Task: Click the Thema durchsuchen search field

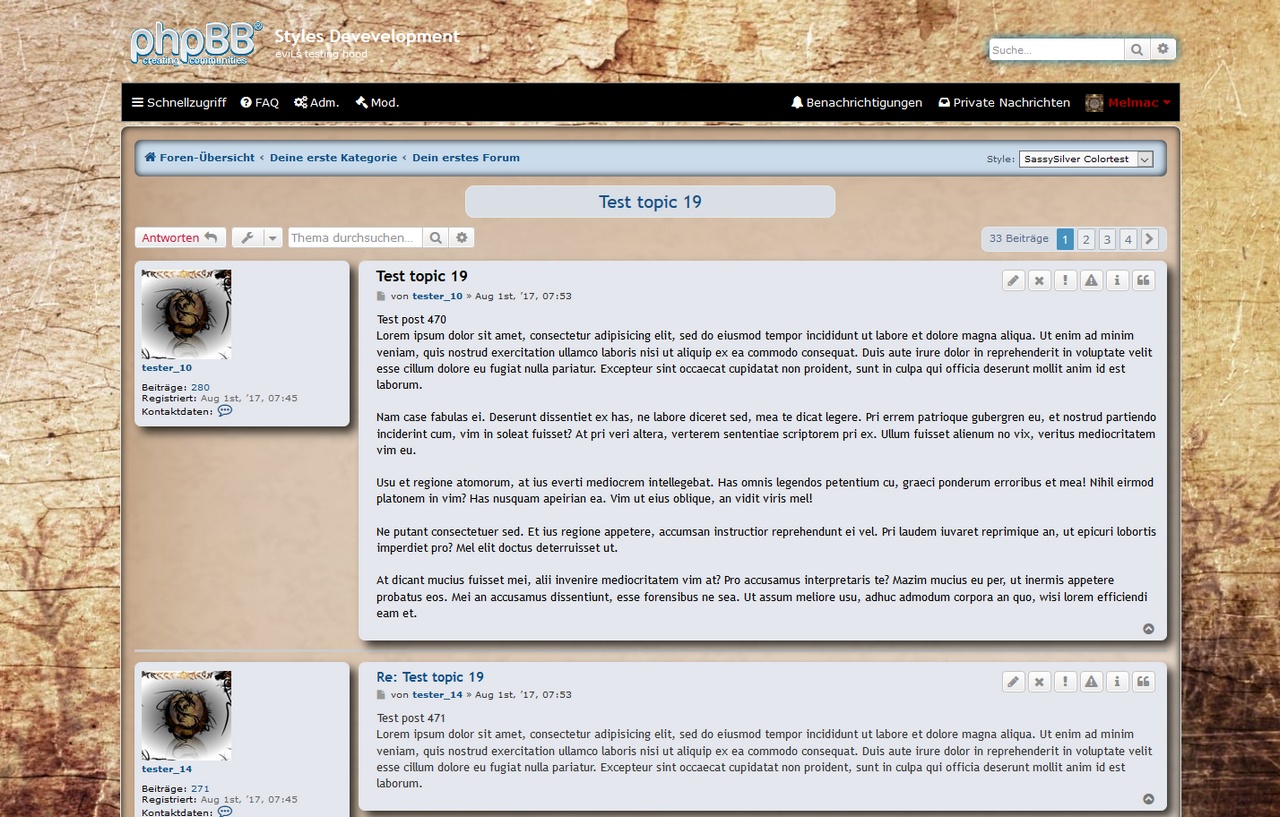Action: pyautogui.click(x=355, y=238)
